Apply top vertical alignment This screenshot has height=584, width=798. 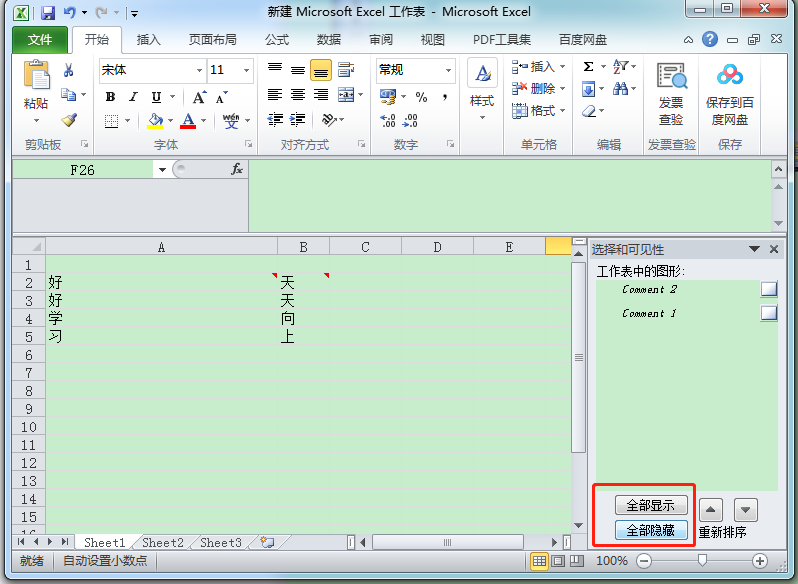[x=275, y=70]
